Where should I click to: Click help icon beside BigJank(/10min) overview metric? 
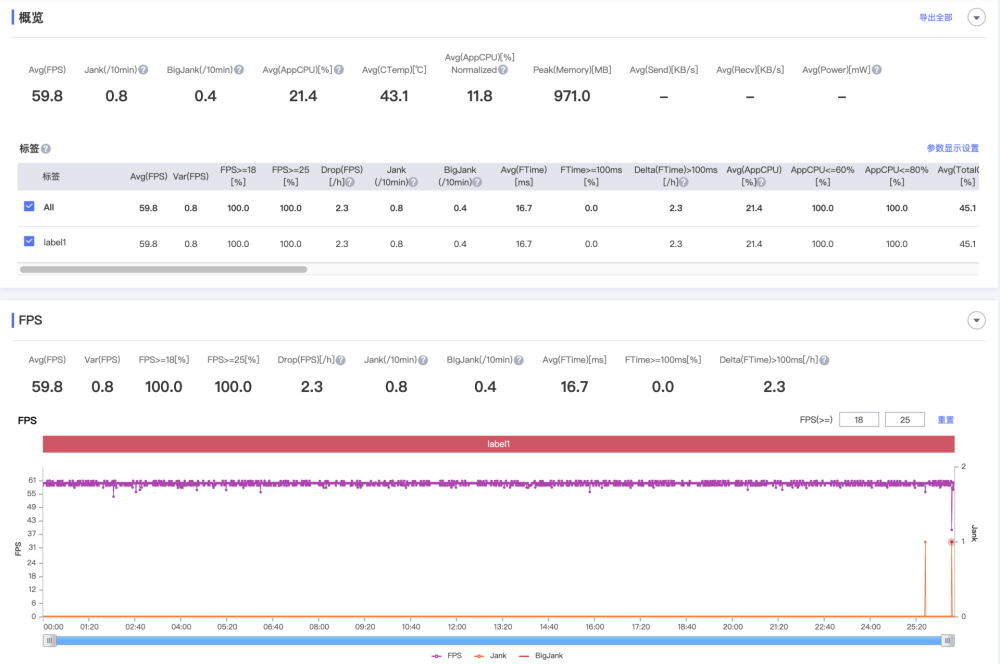click(x=239, y=70)
